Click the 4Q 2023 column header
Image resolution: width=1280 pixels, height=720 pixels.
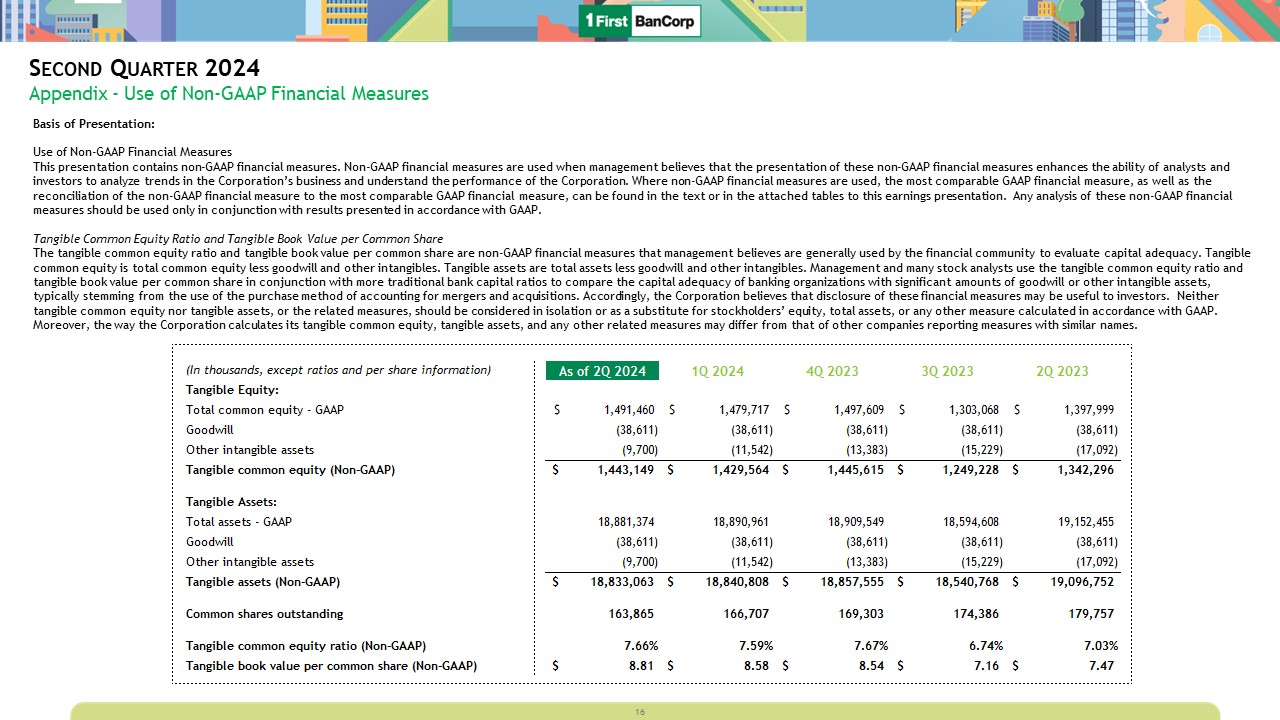point(832,371)
